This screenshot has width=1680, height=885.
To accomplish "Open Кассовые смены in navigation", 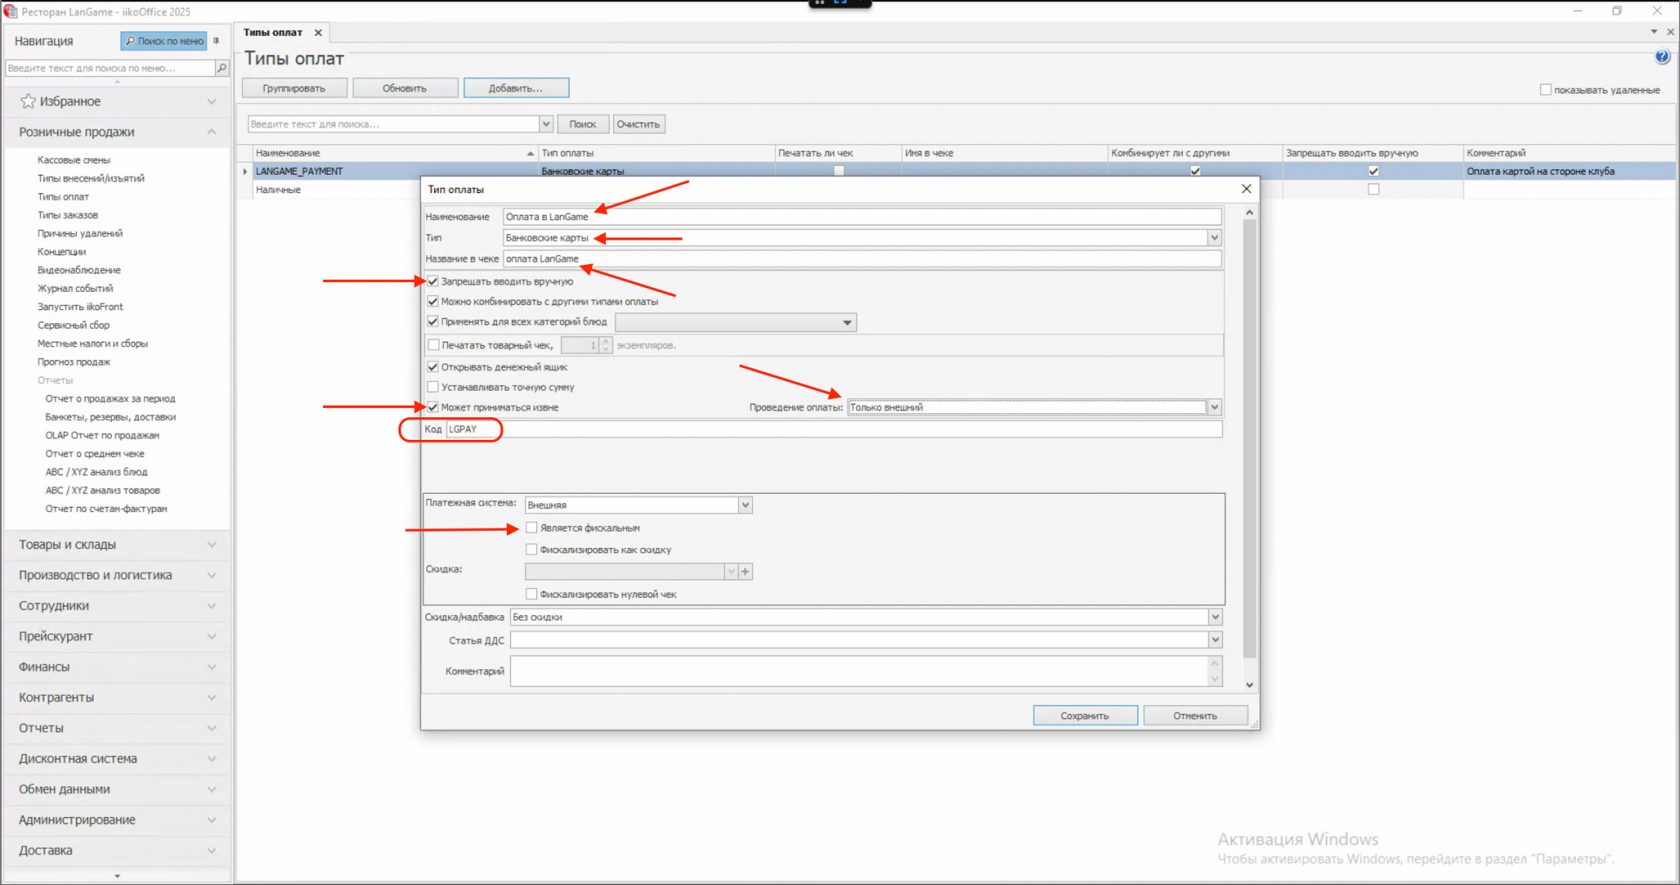I will click(74, 160).
